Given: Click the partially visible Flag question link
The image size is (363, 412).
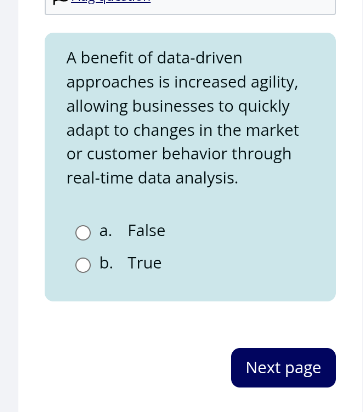Looking at the screenshot, I should 111,1.
